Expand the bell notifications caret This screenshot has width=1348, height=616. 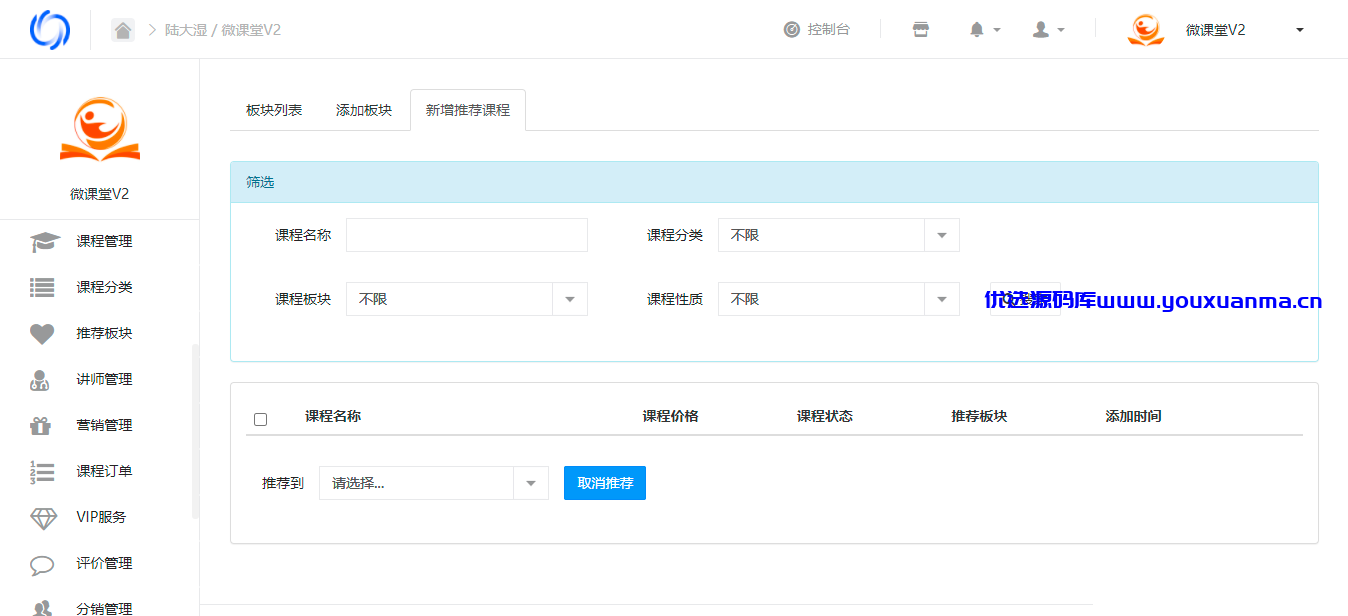tap(997, 31)
